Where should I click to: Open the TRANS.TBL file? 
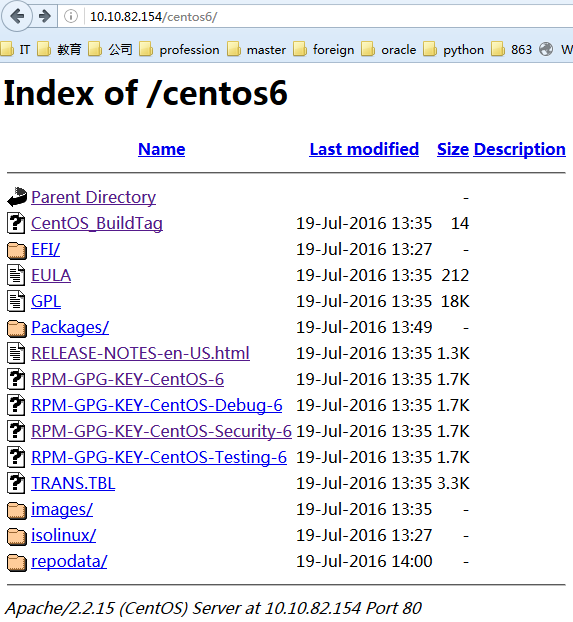pos(73,483)
